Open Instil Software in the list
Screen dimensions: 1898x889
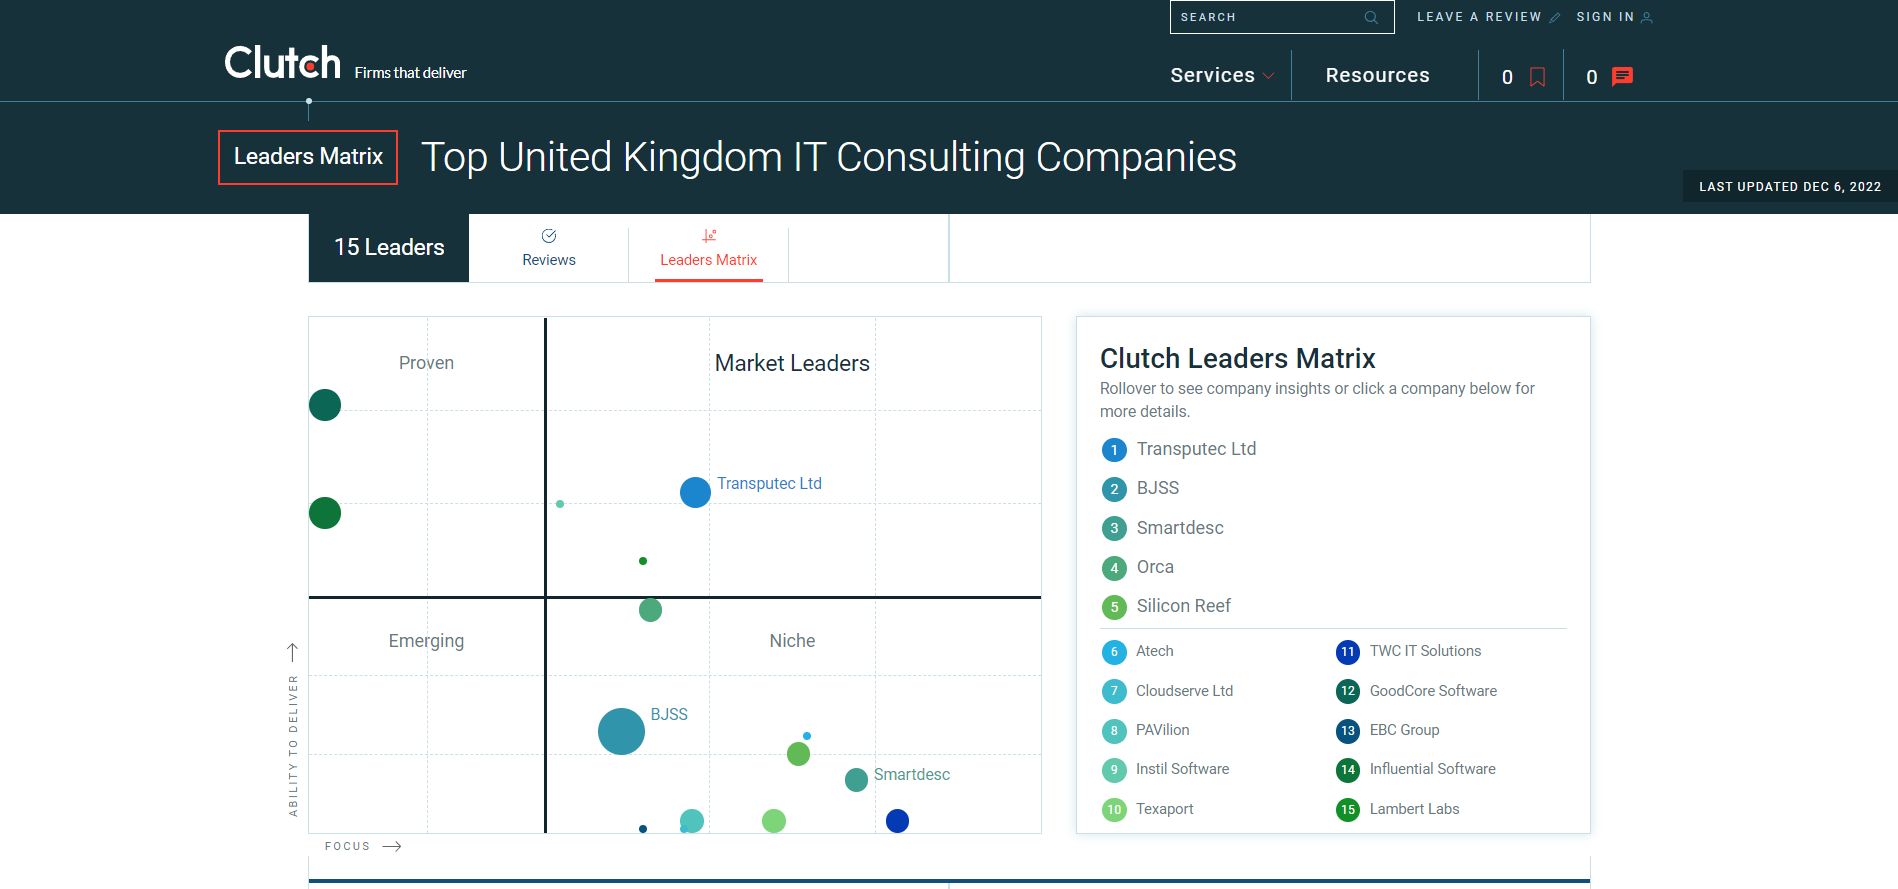[1183, 769]
